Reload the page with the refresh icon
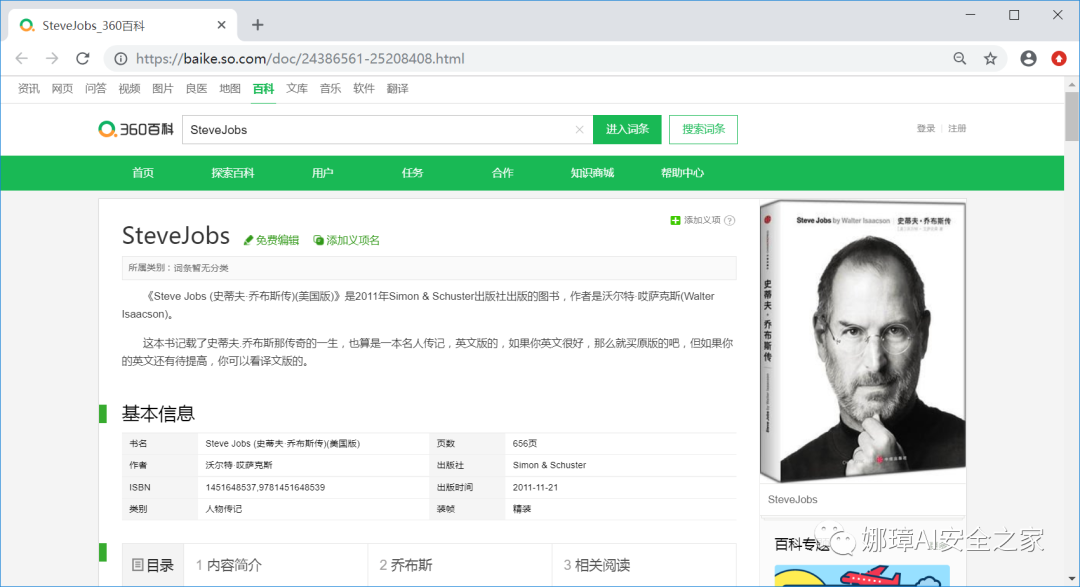 tap(83, 59)
